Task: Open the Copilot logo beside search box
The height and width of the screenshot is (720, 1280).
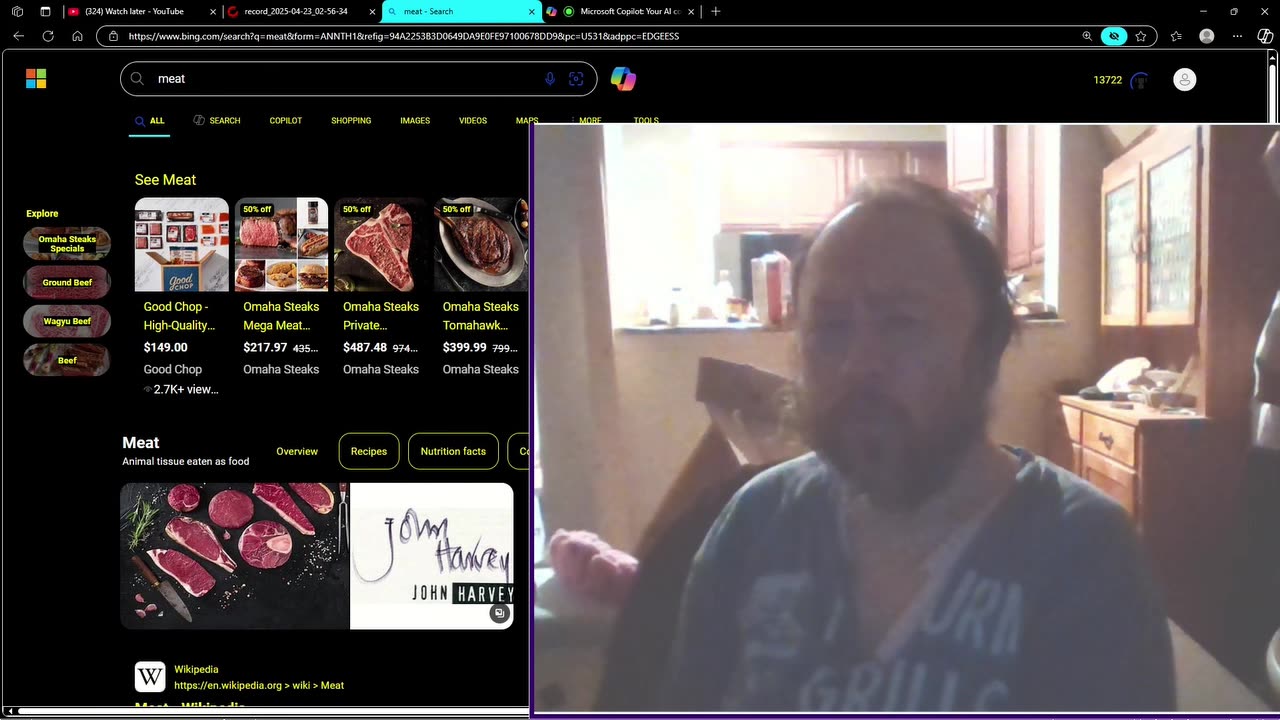Action: (x=623, y=79)
